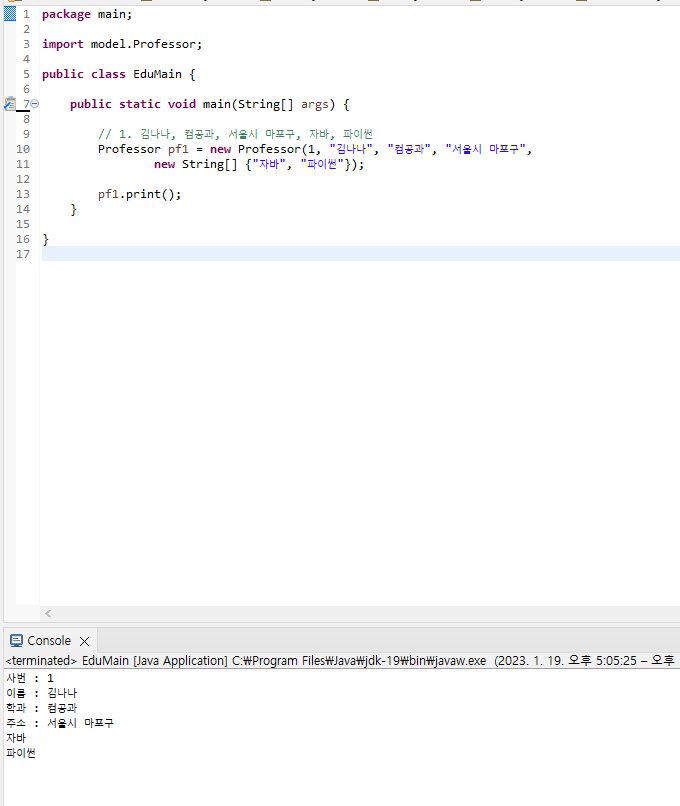Click string "컴공과" in constructor call
This screenshot has height=806, width=680.
[x=409, y=149]
